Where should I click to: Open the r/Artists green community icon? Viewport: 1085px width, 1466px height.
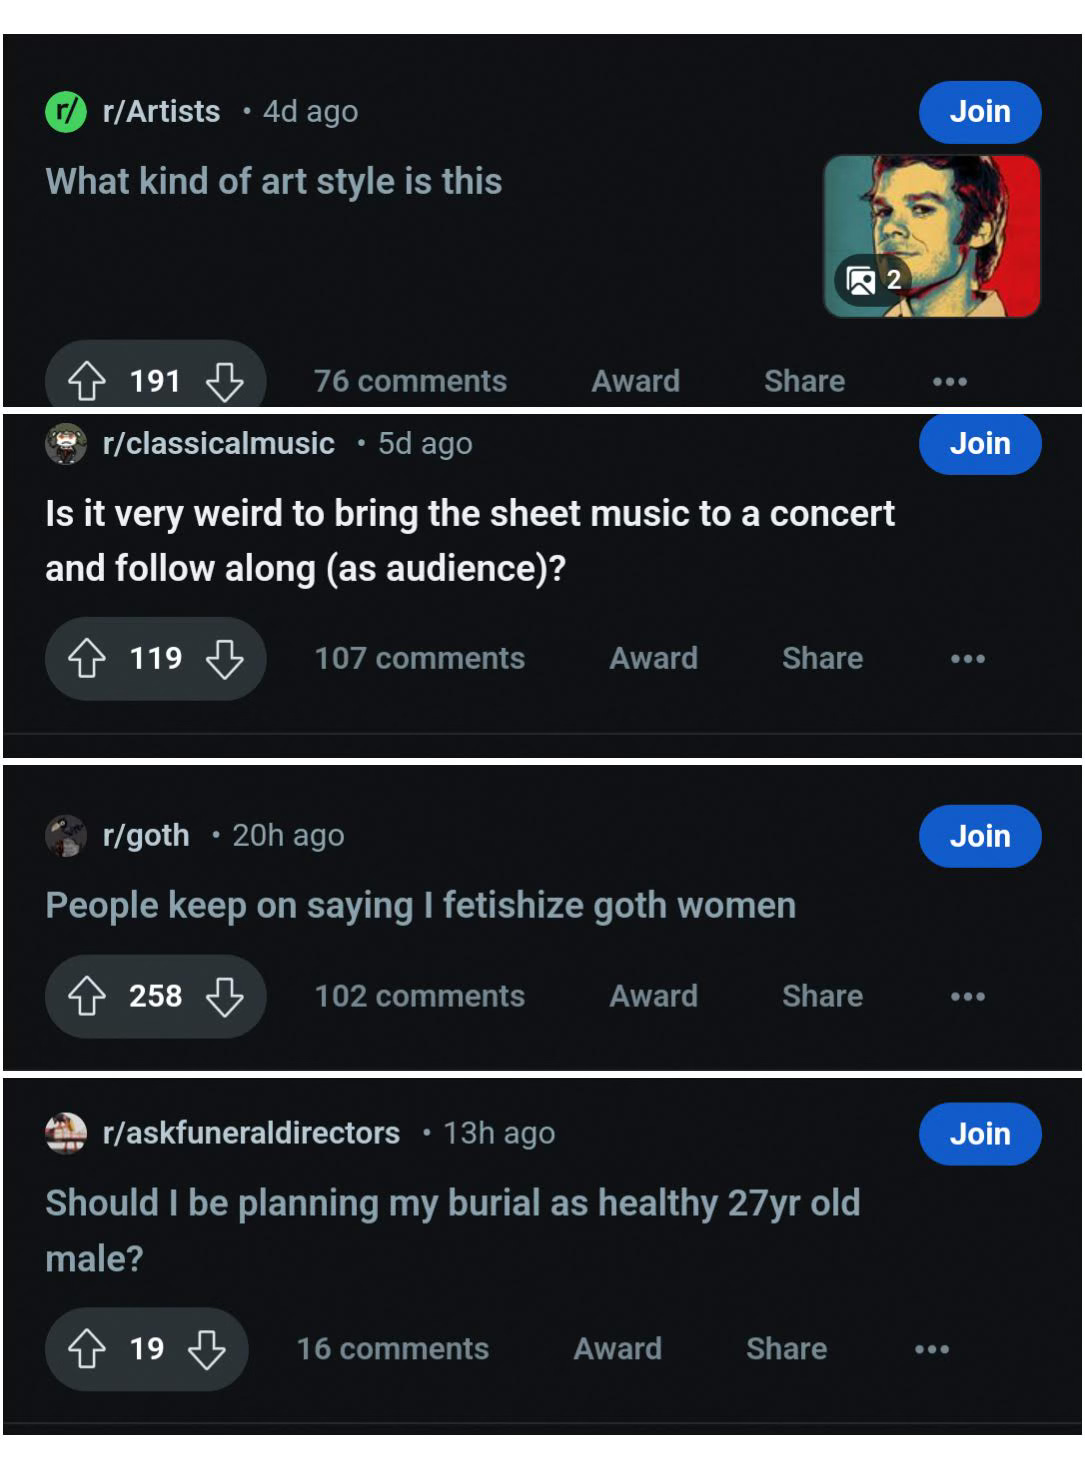pos(66,111)
